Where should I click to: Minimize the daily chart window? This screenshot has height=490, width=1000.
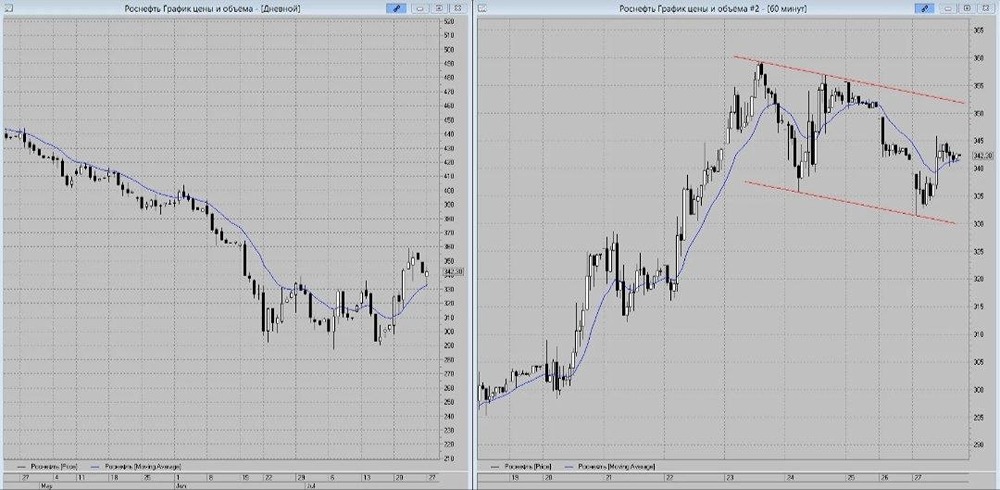pyautogui.click(x=421, y=8)
